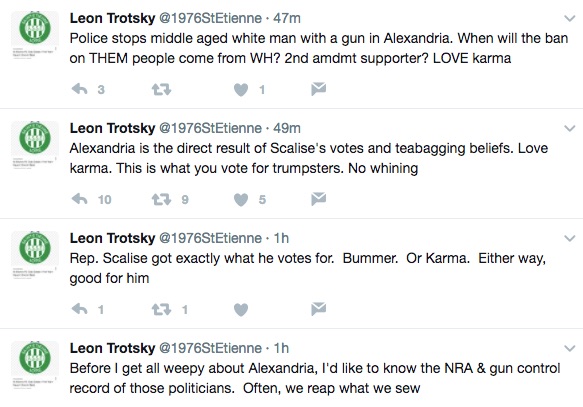Share 'Rep. Scalise' tweet via direct message icon
The height and width of the screenshot is (407, 583).
[x=319, y=309]
